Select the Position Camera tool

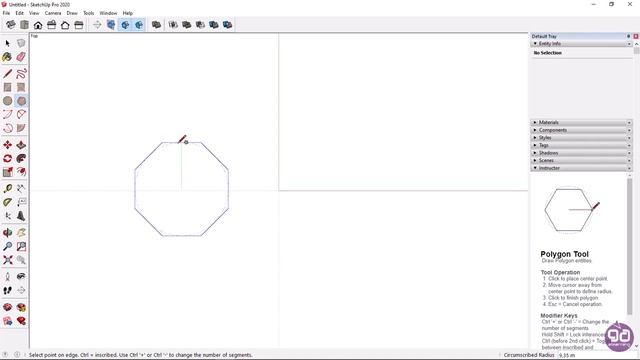tap(7, 277)
